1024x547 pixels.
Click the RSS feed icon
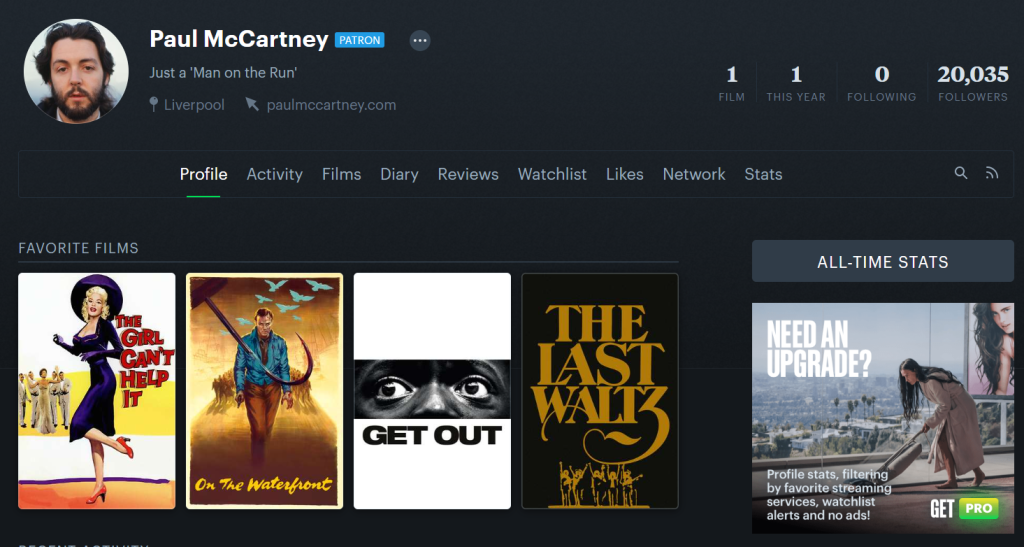coord(991,173)
